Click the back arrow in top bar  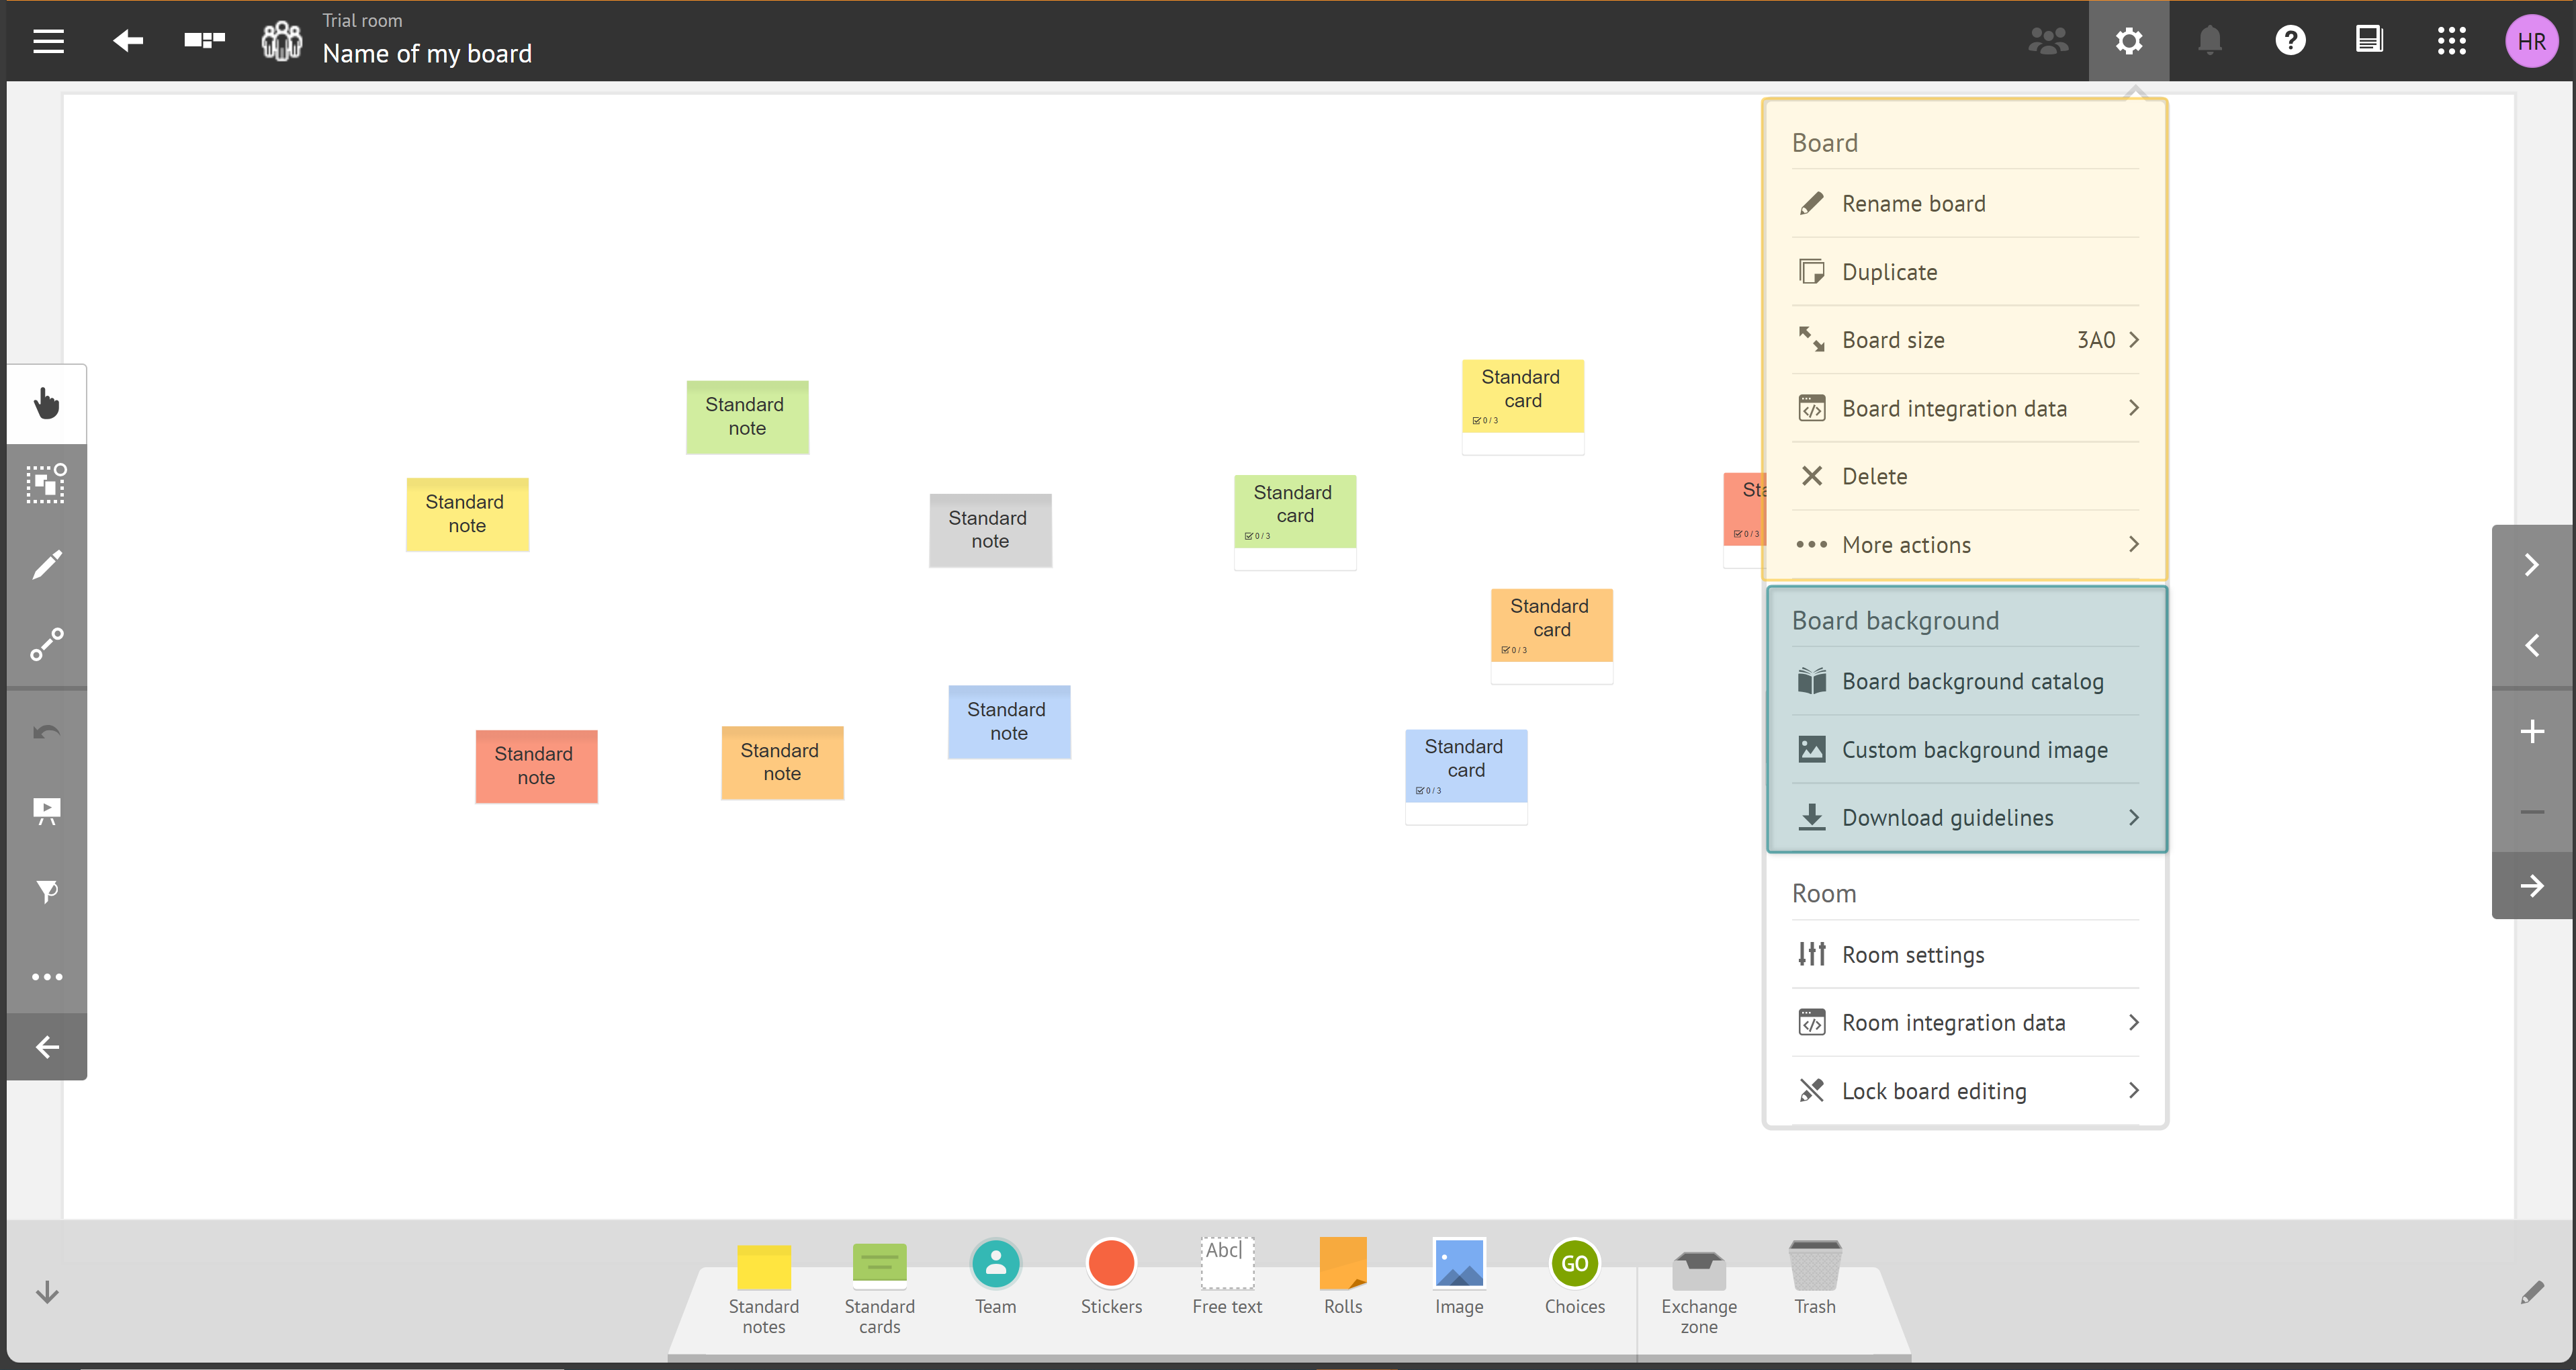coord(127,41)
